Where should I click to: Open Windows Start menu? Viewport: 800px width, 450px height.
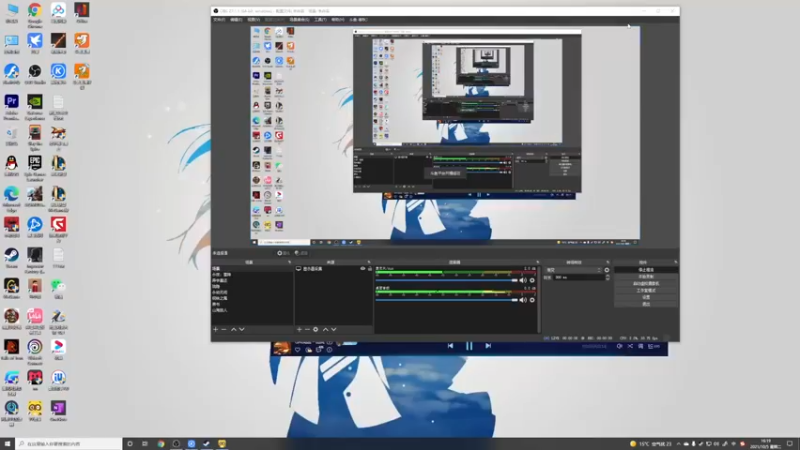7,444
